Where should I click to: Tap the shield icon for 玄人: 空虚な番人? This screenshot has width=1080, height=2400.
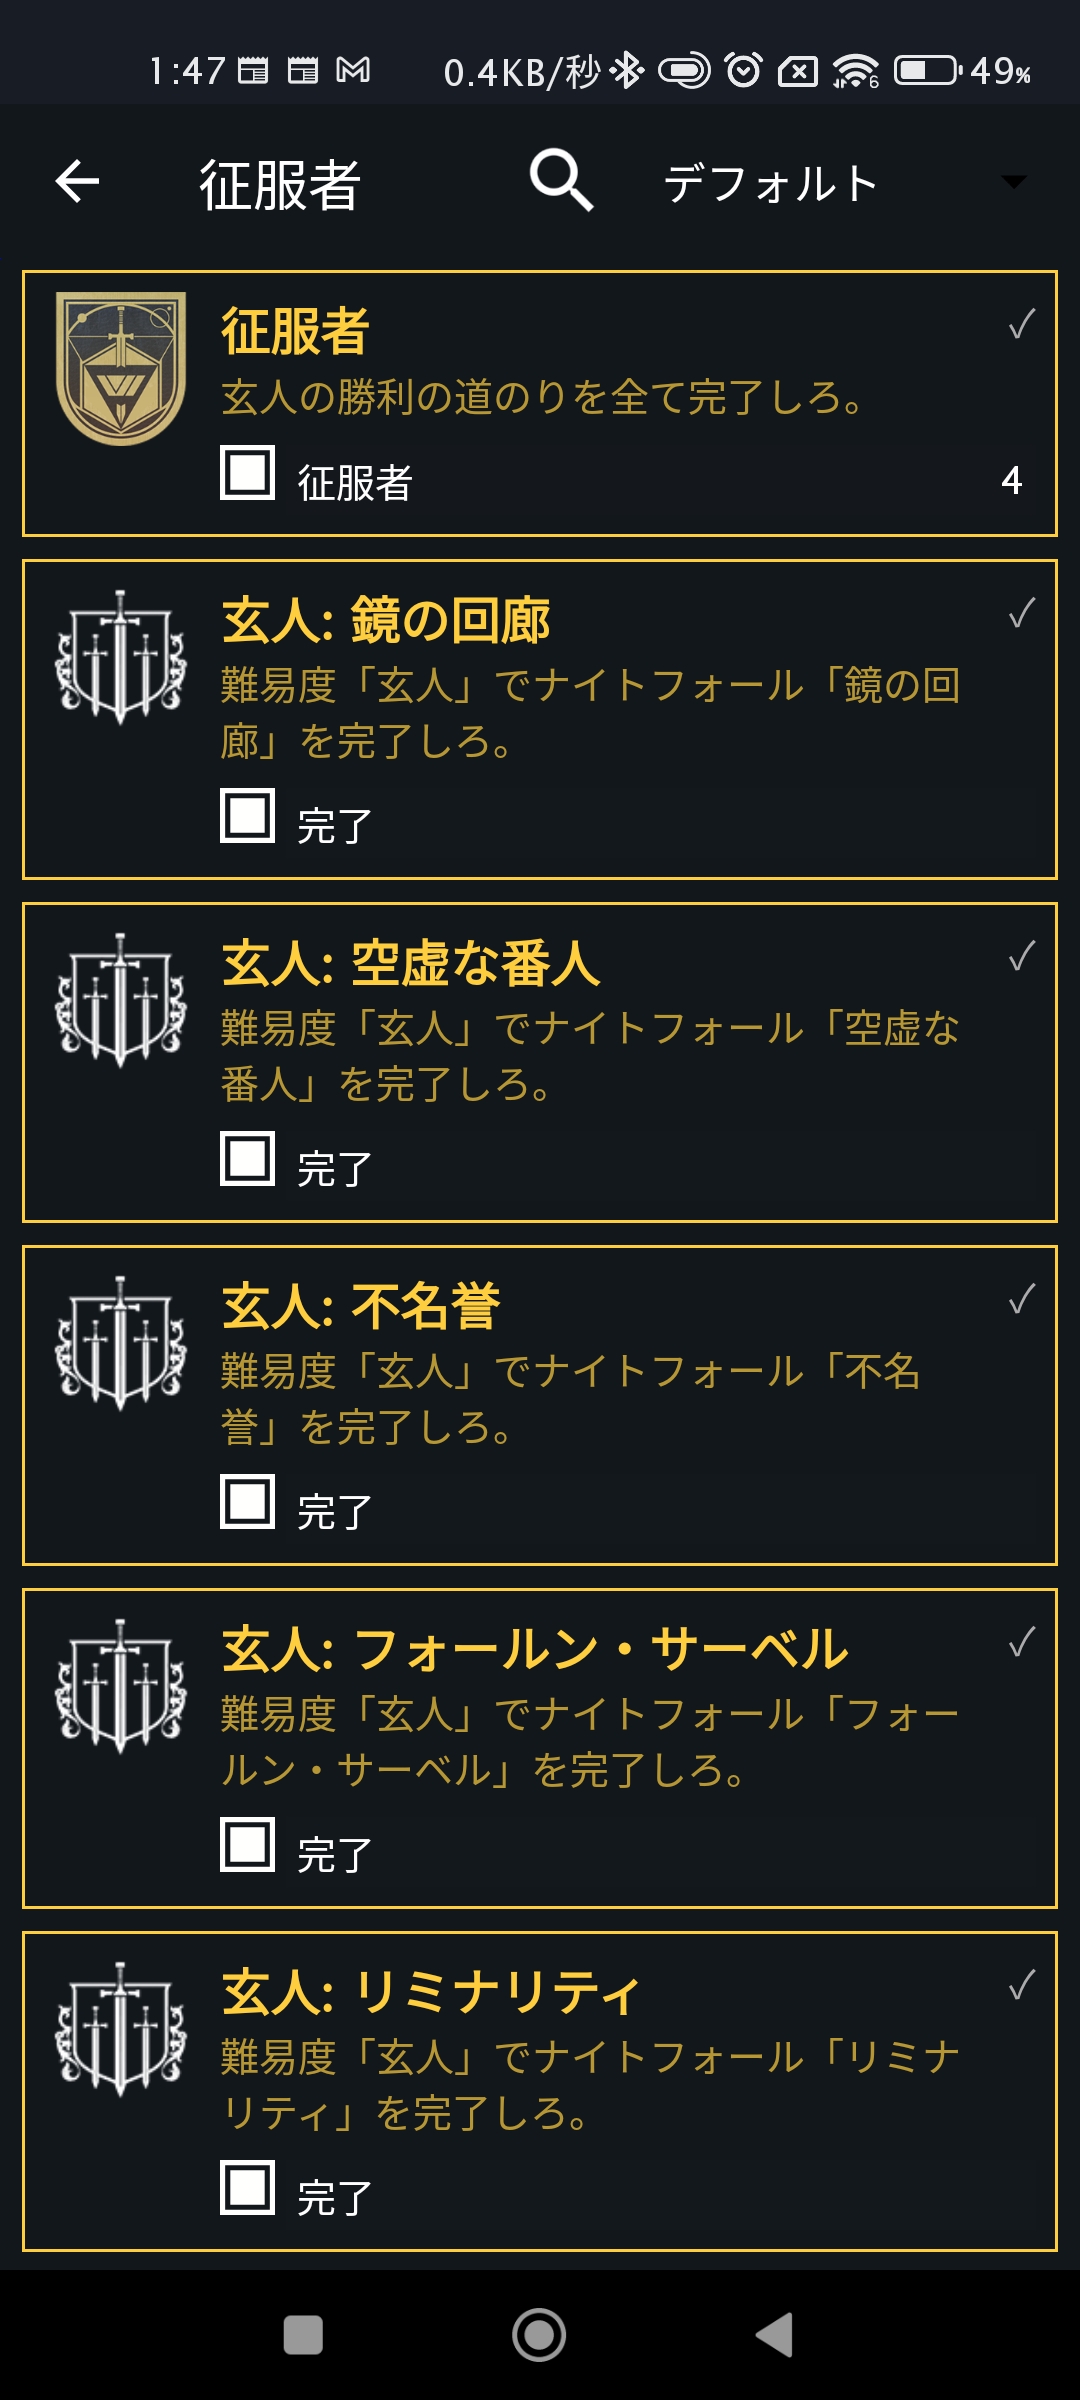click(121, 1000)
